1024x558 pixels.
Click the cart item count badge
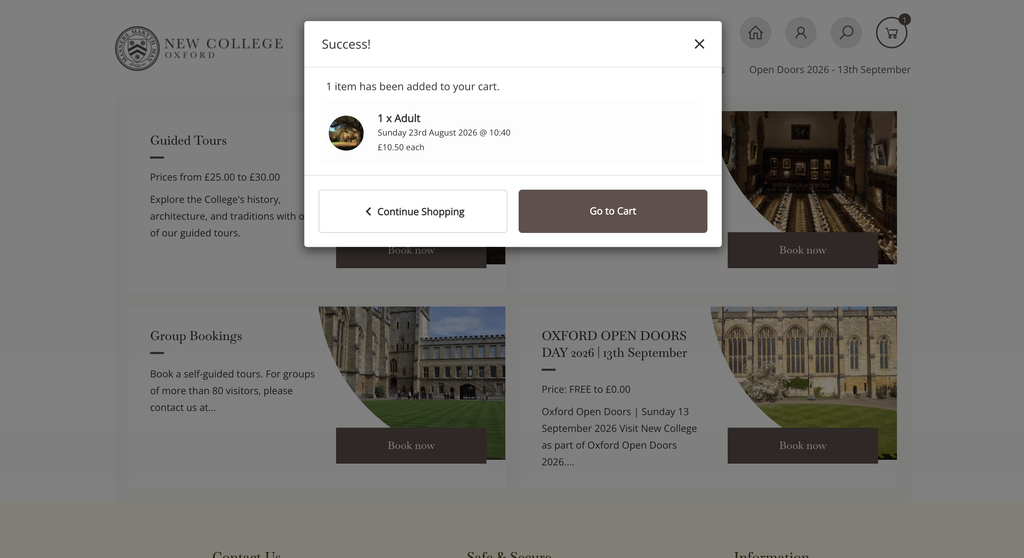click(x=904, y=20)
